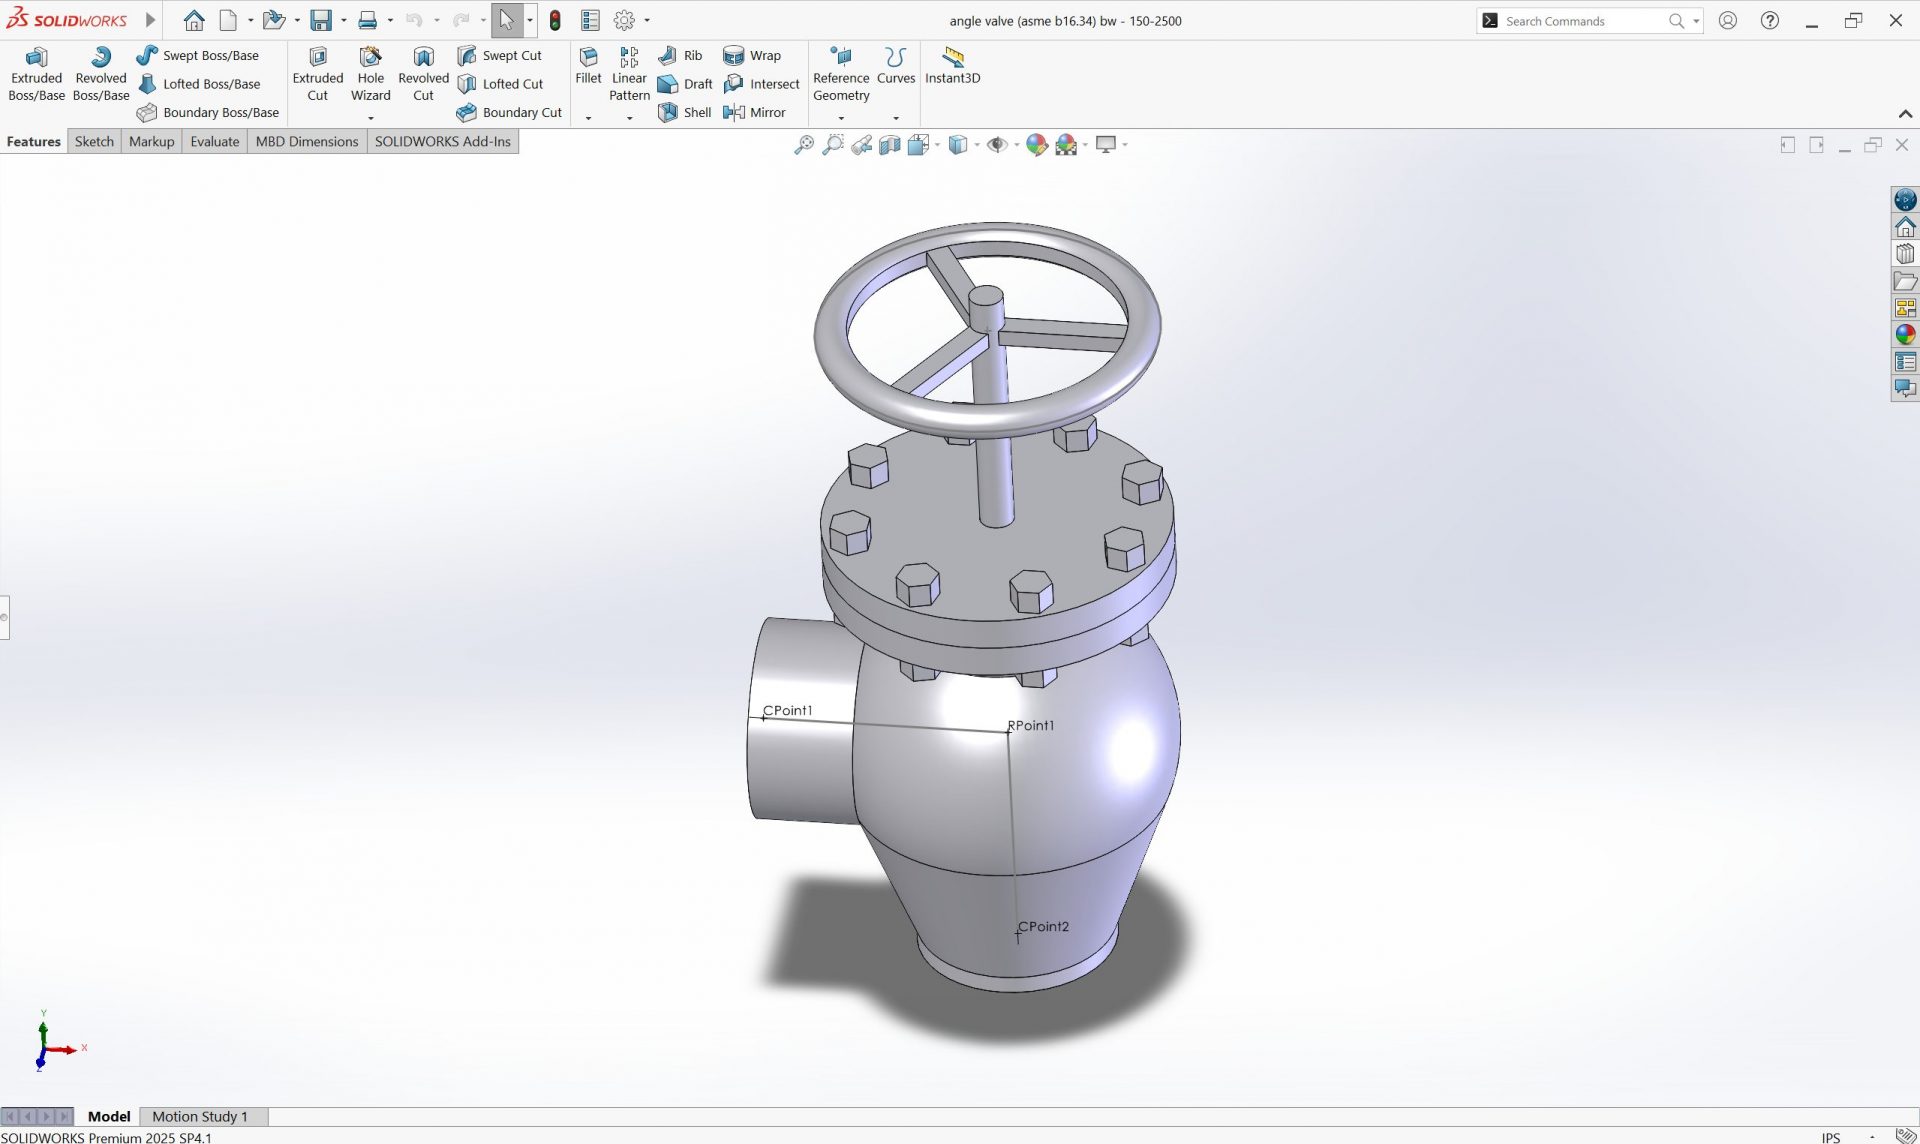1920x1144 pixels.
Task: Launch Instant3D from the Features toolbar
Action: pyautogui.click(x=951, y=66)
